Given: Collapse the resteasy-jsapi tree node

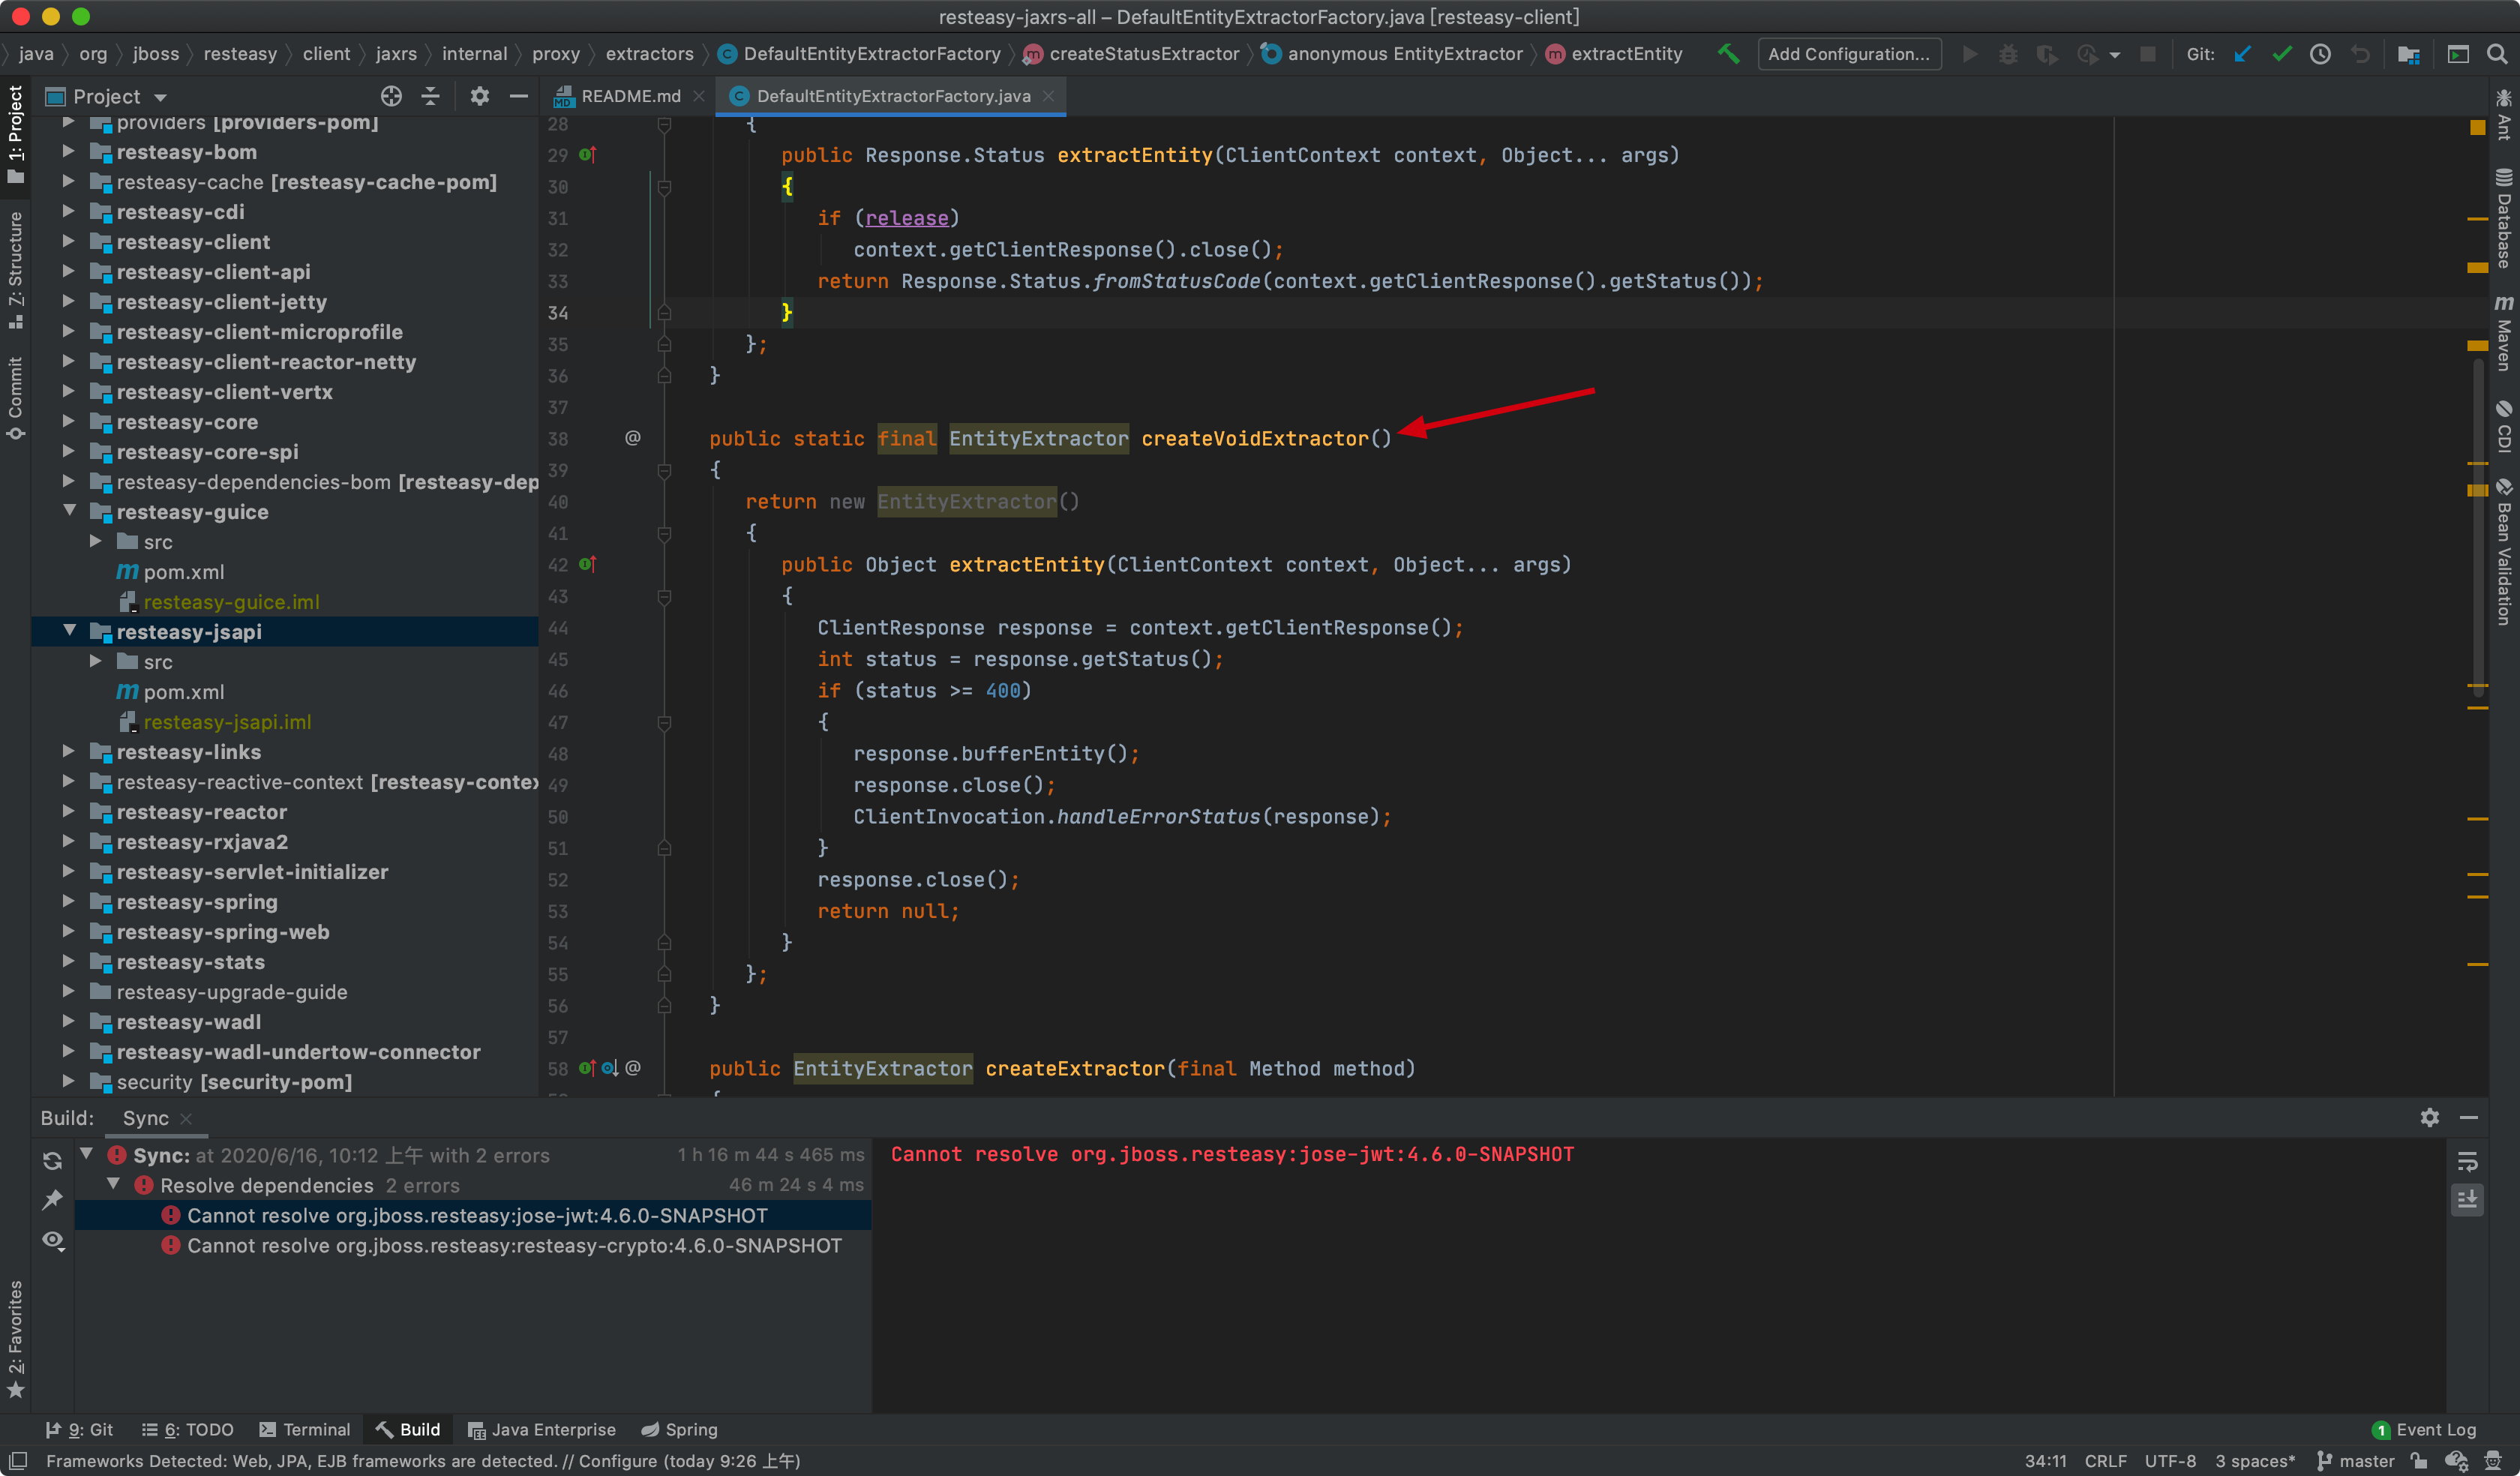Looking at the screenshot, I should point(70,631).
